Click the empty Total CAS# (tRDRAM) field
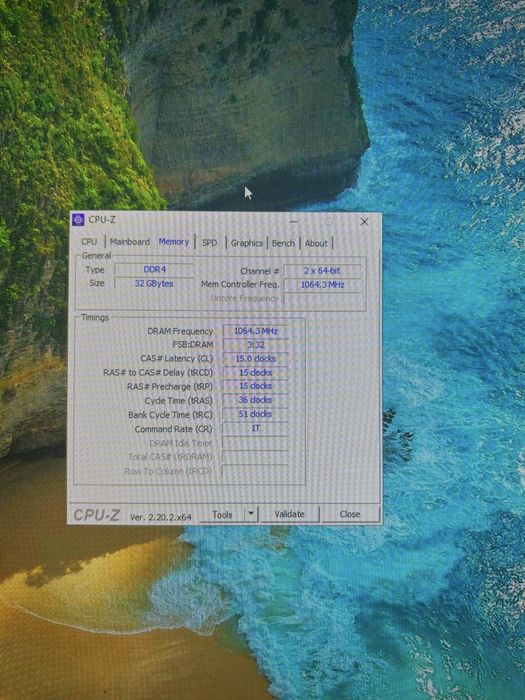This screenshot has width=525, height=700. [255, 457]
